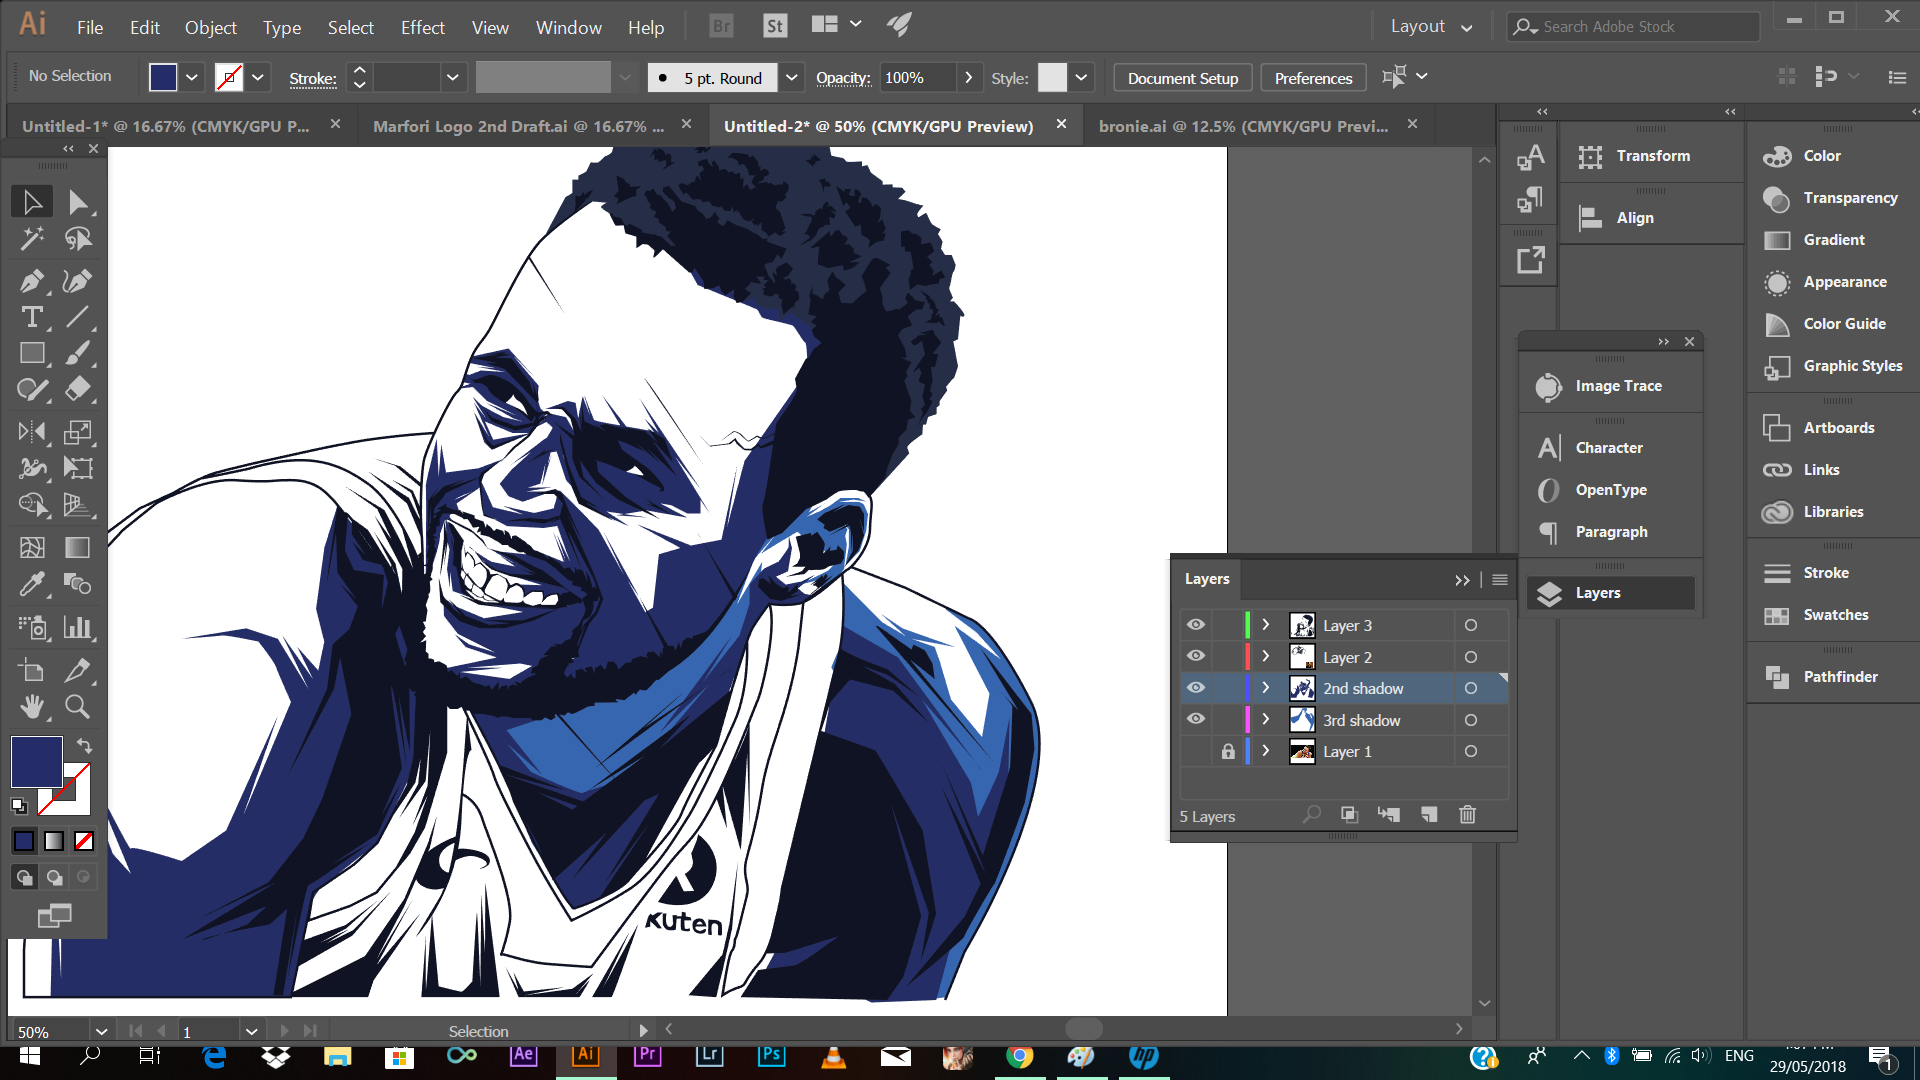Select the Eyedropper tool
1920x1080 pixels.
[32, 583]
